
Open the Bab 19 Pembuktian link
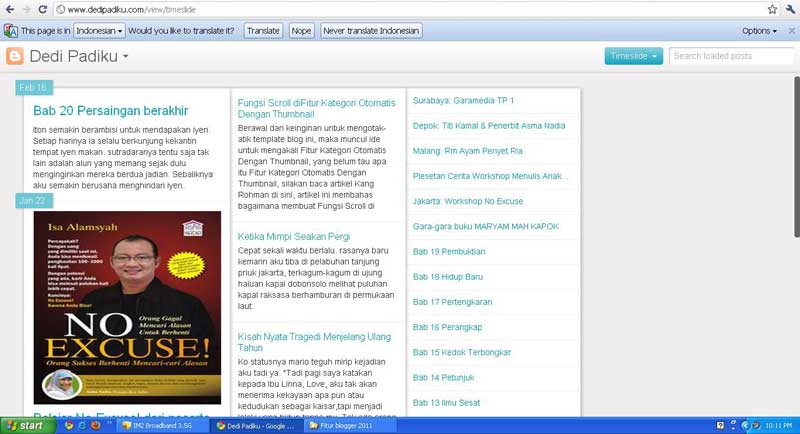449,251
